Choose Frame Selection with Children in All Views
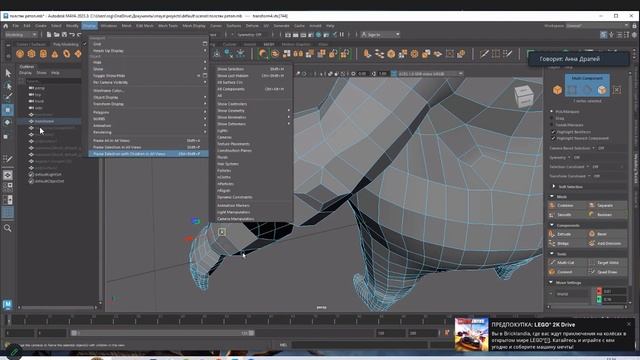640x360 pixels. coord(149,154)
